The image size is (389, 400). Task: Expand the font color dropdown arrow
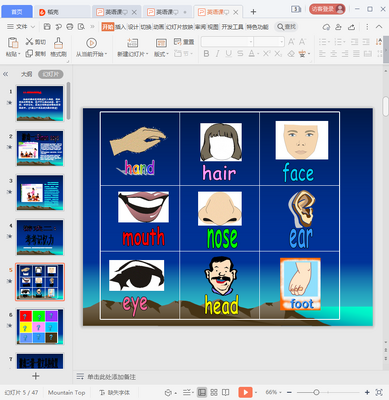pos(258,54)
